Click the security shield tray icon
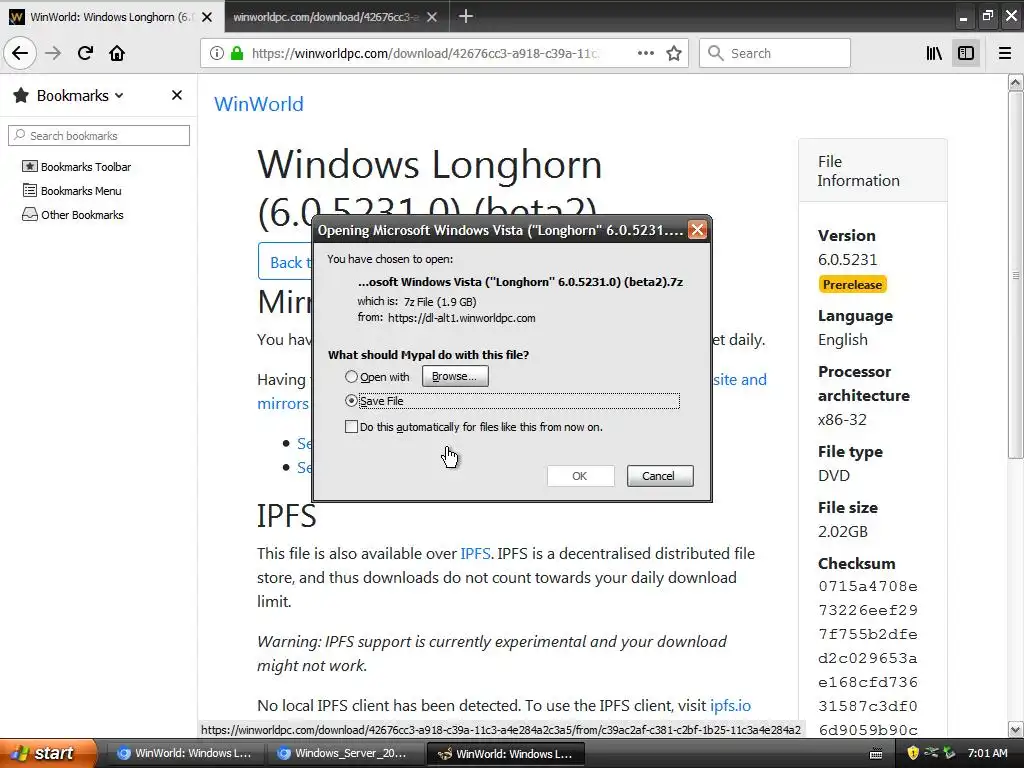 pyautogui.click(x=913, y=753)
